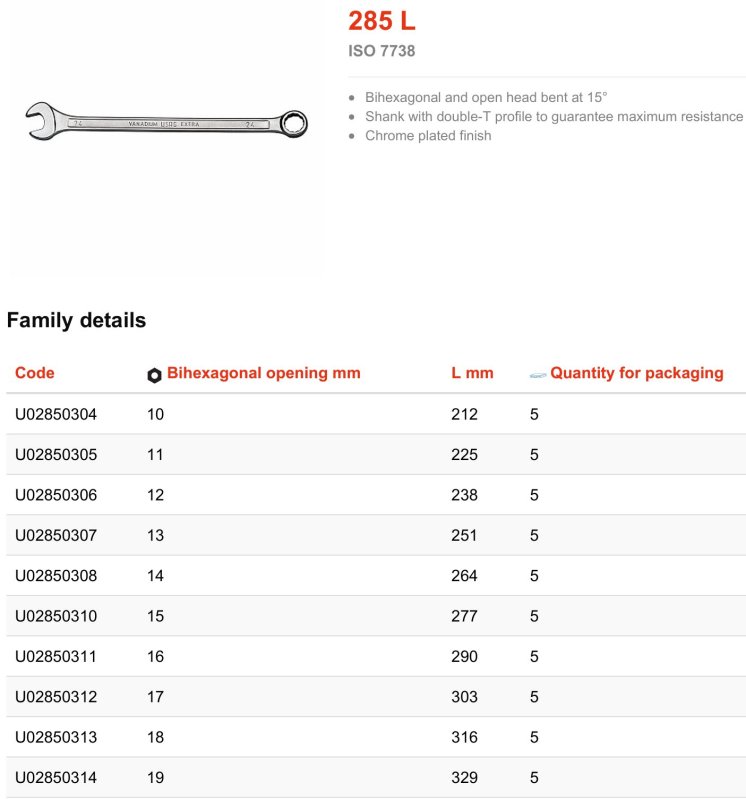Open product code U02850307
746x800 pixels.
56,536
